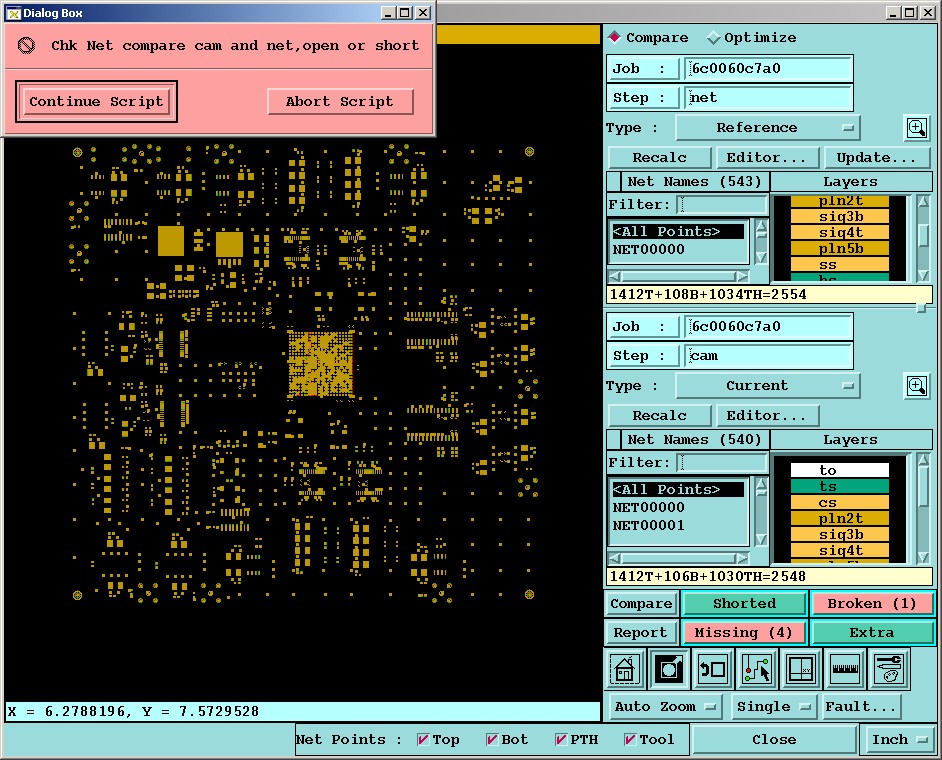
Task: Click right arrow of current net list scrollbar
Action: click(x=743, y=558)
